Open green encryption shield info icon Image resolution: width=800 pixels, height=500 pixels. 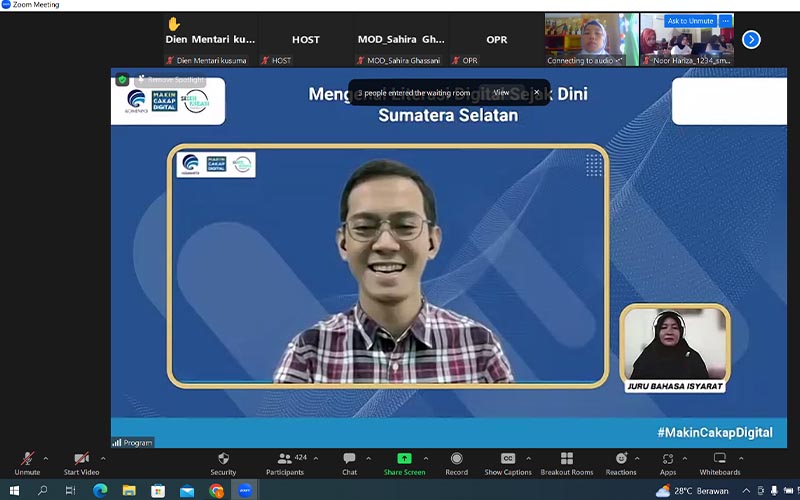point(122,80)
